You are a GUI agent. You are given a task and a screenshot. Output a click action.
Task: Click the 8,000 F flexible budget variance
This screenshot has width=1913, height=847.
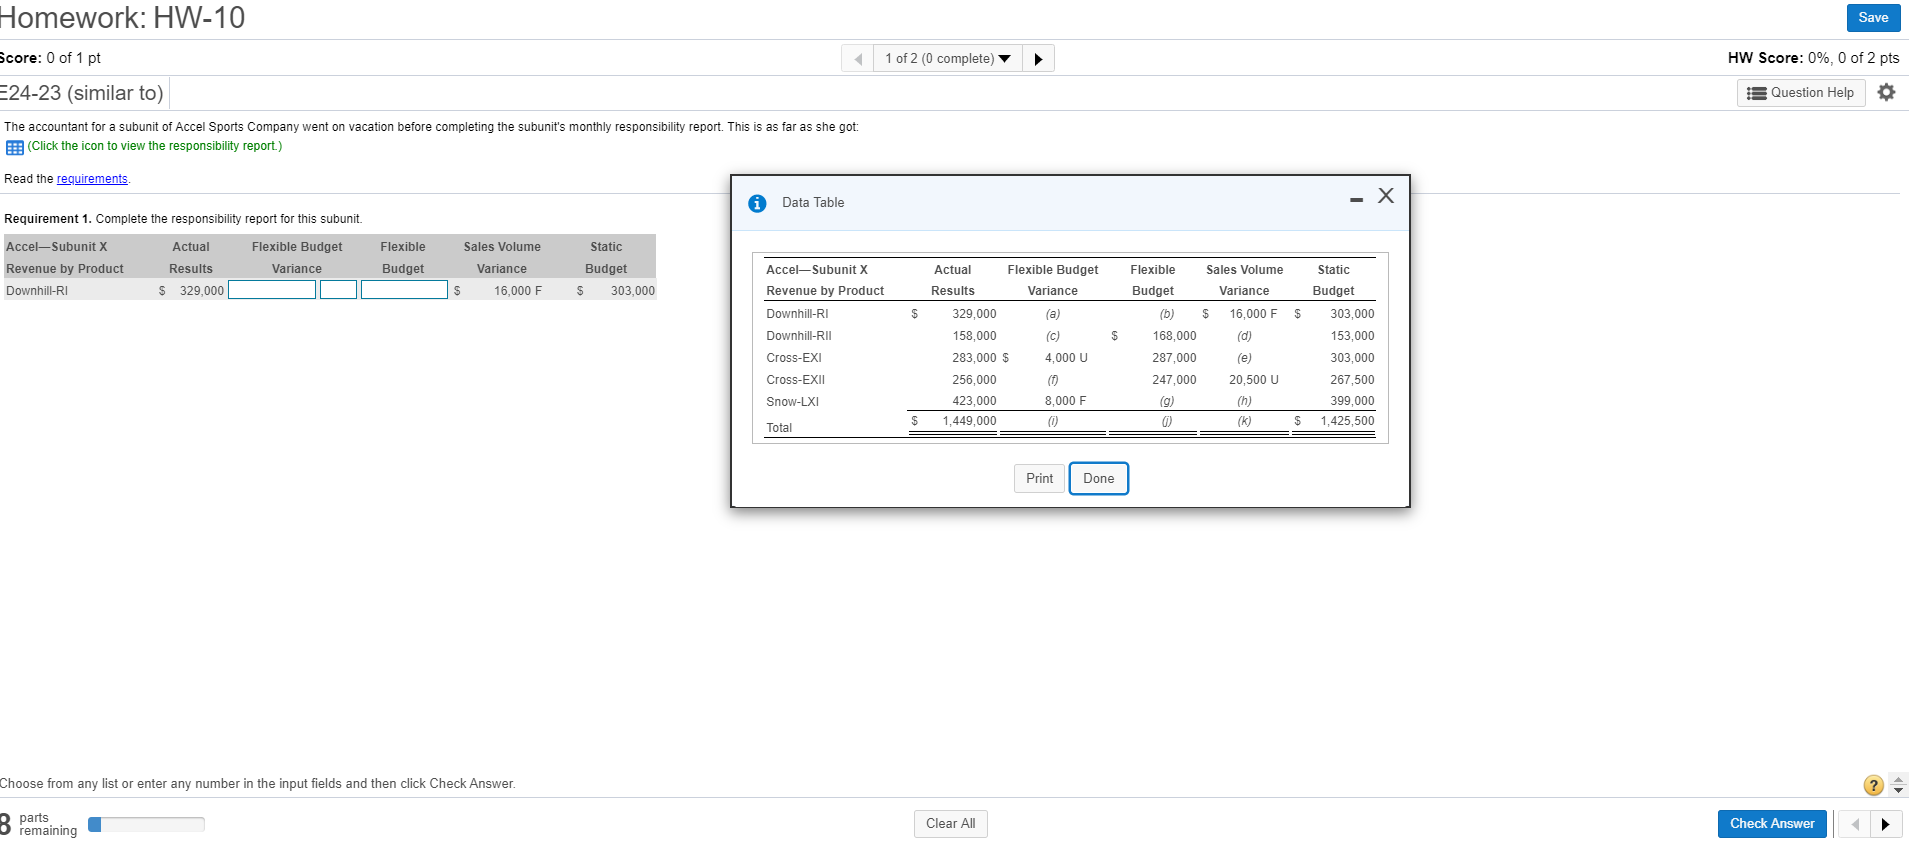click(x=1065, y=401)
